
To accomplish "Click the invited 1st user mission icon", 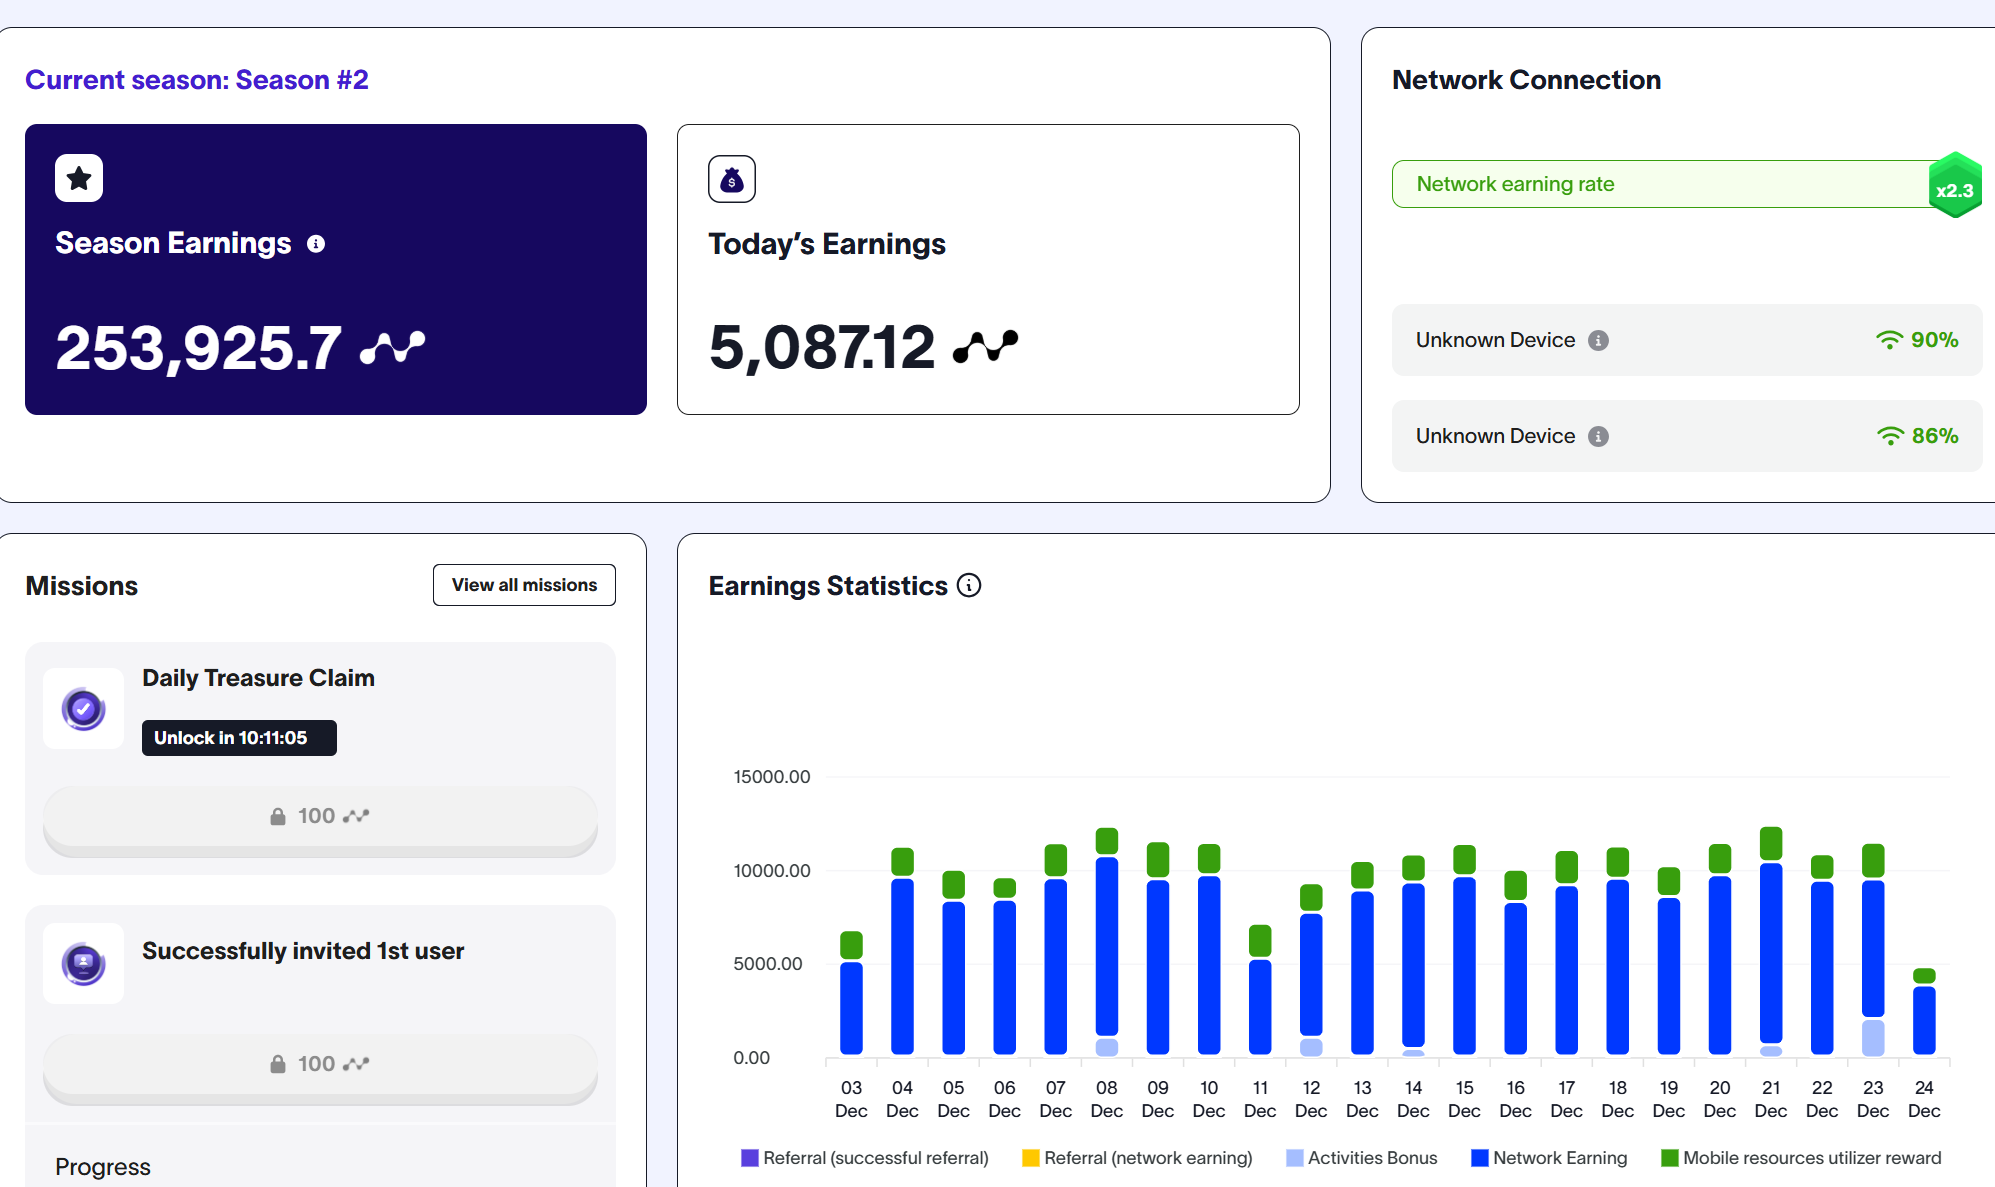I will 84,964.
